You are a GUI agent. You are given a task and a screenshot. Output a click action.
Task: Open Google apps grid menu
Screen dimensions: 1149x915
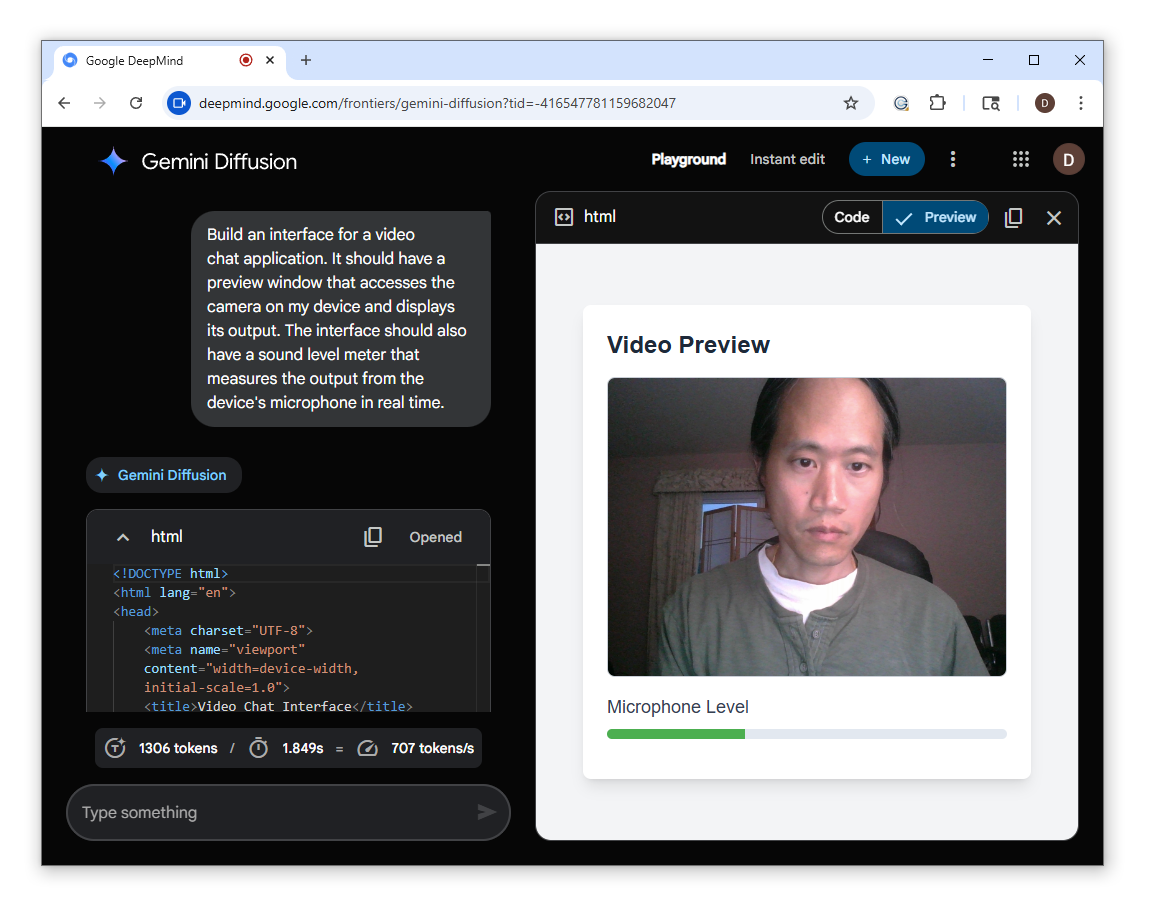[1020, 159]
